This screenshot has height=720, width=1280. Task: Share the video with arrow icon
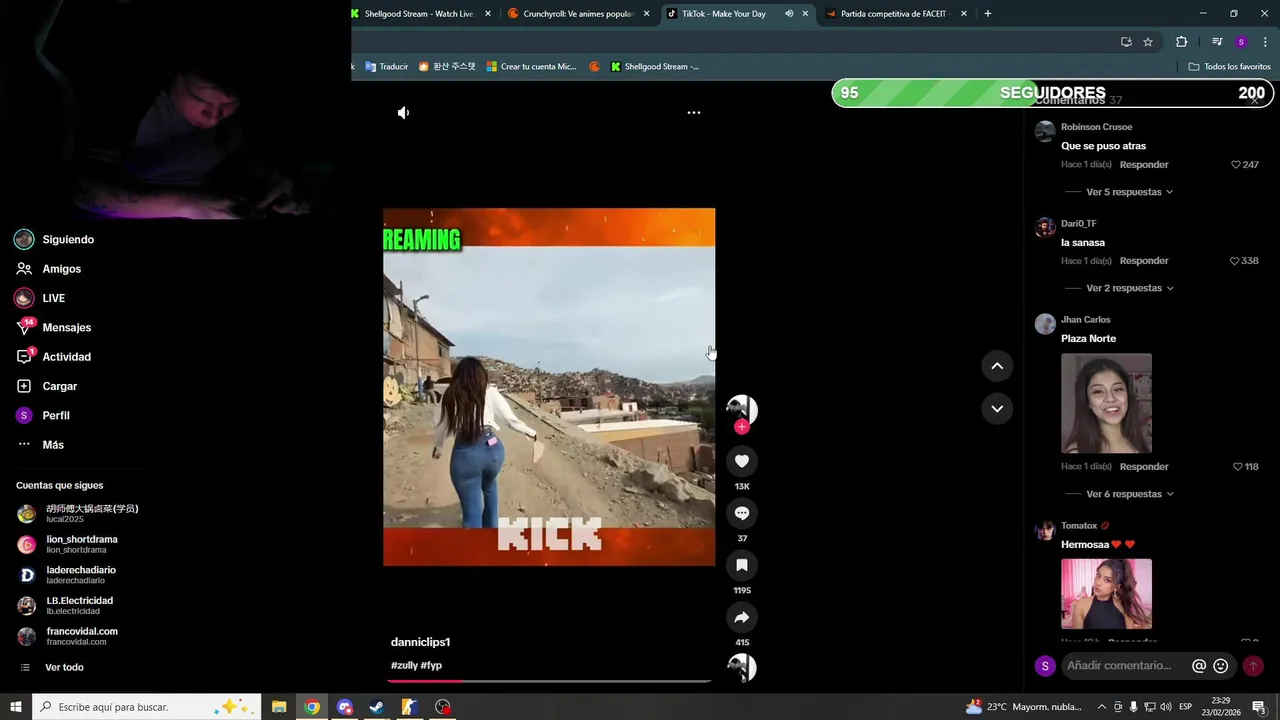click(742, 617)
